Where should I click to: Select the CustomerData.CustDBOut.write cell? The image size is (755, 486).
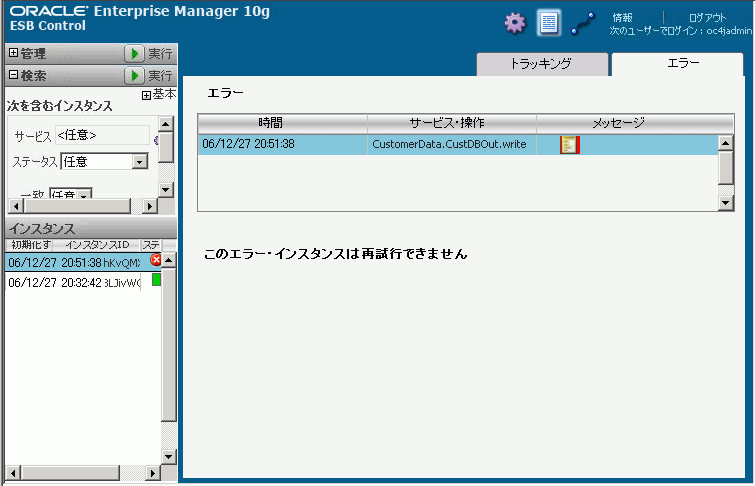(x=452, y=144)
